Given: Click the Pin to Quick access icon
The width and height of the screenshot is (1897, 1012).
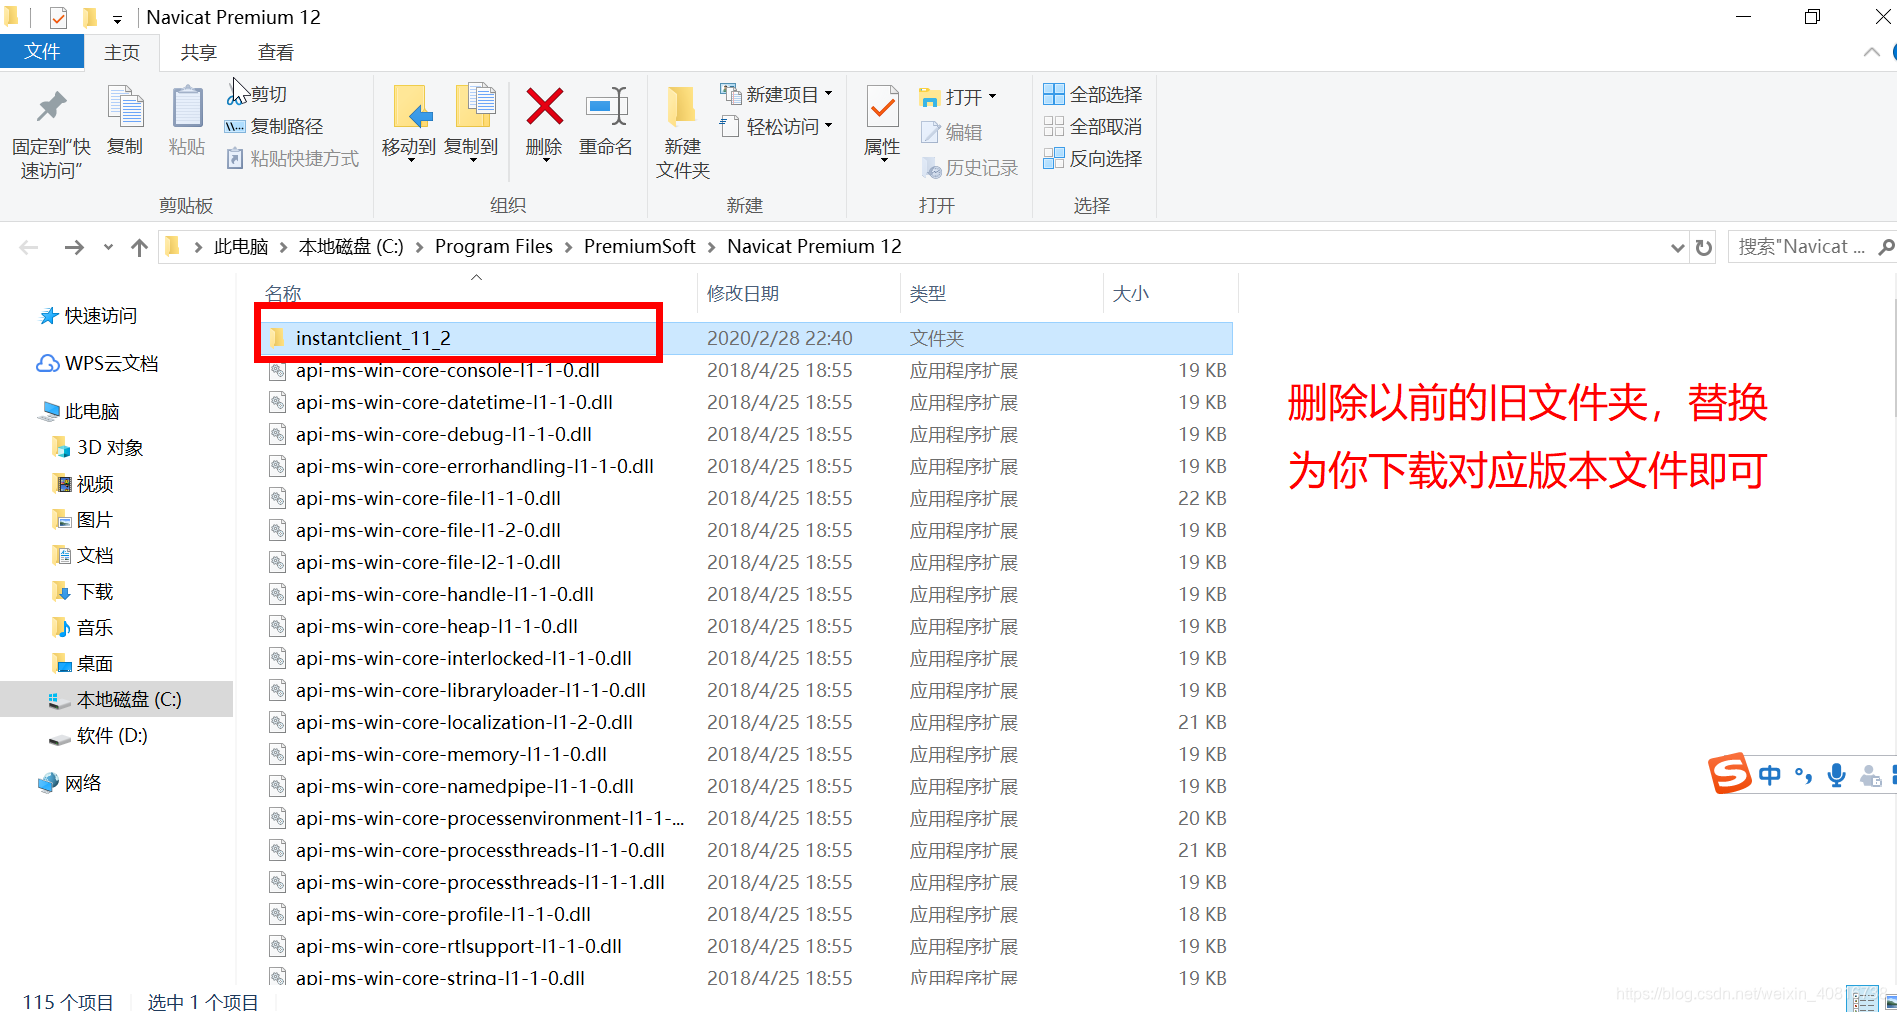Looking at the screenshot, I should point(51,108).
